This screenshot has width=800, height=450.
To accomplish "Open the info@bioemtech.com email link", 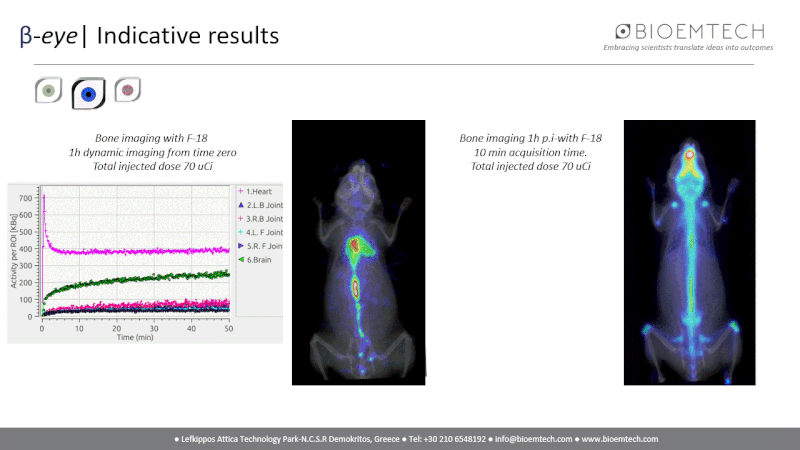I will coord(532,439).
